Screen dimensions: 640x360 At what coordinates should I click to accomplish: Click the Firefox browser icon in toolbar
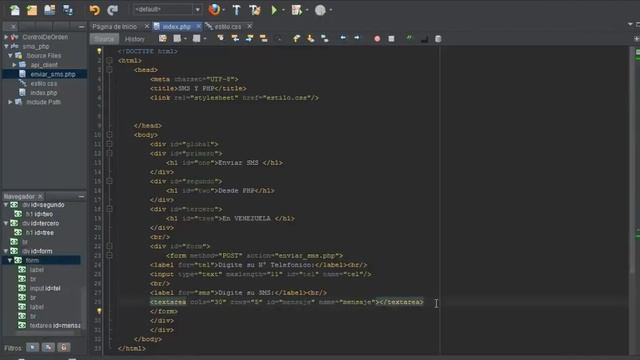pyautogui.click(x=214, y=9)
